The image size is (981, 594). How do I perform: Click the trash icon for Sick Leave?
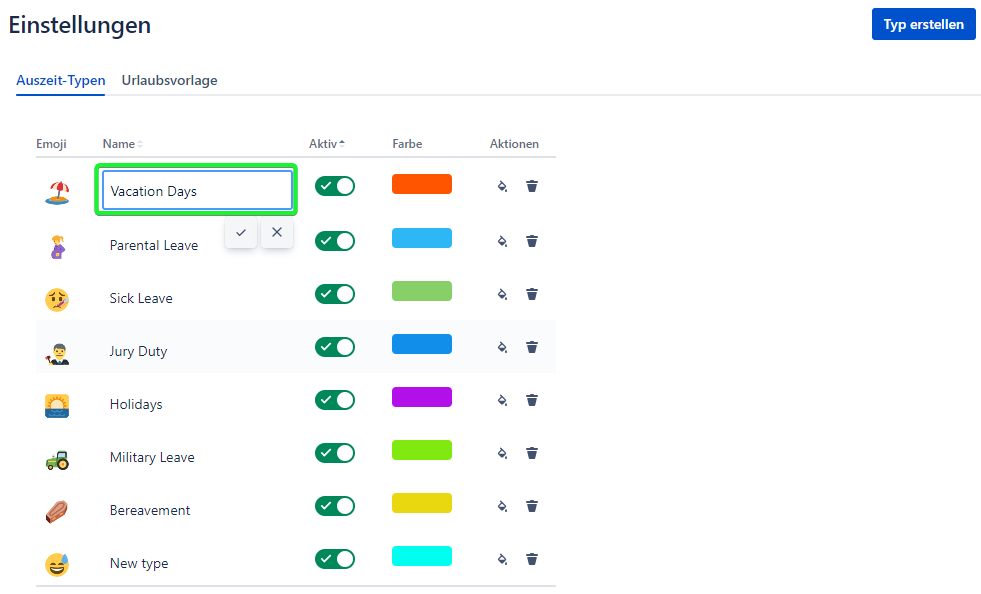[532, 294]
